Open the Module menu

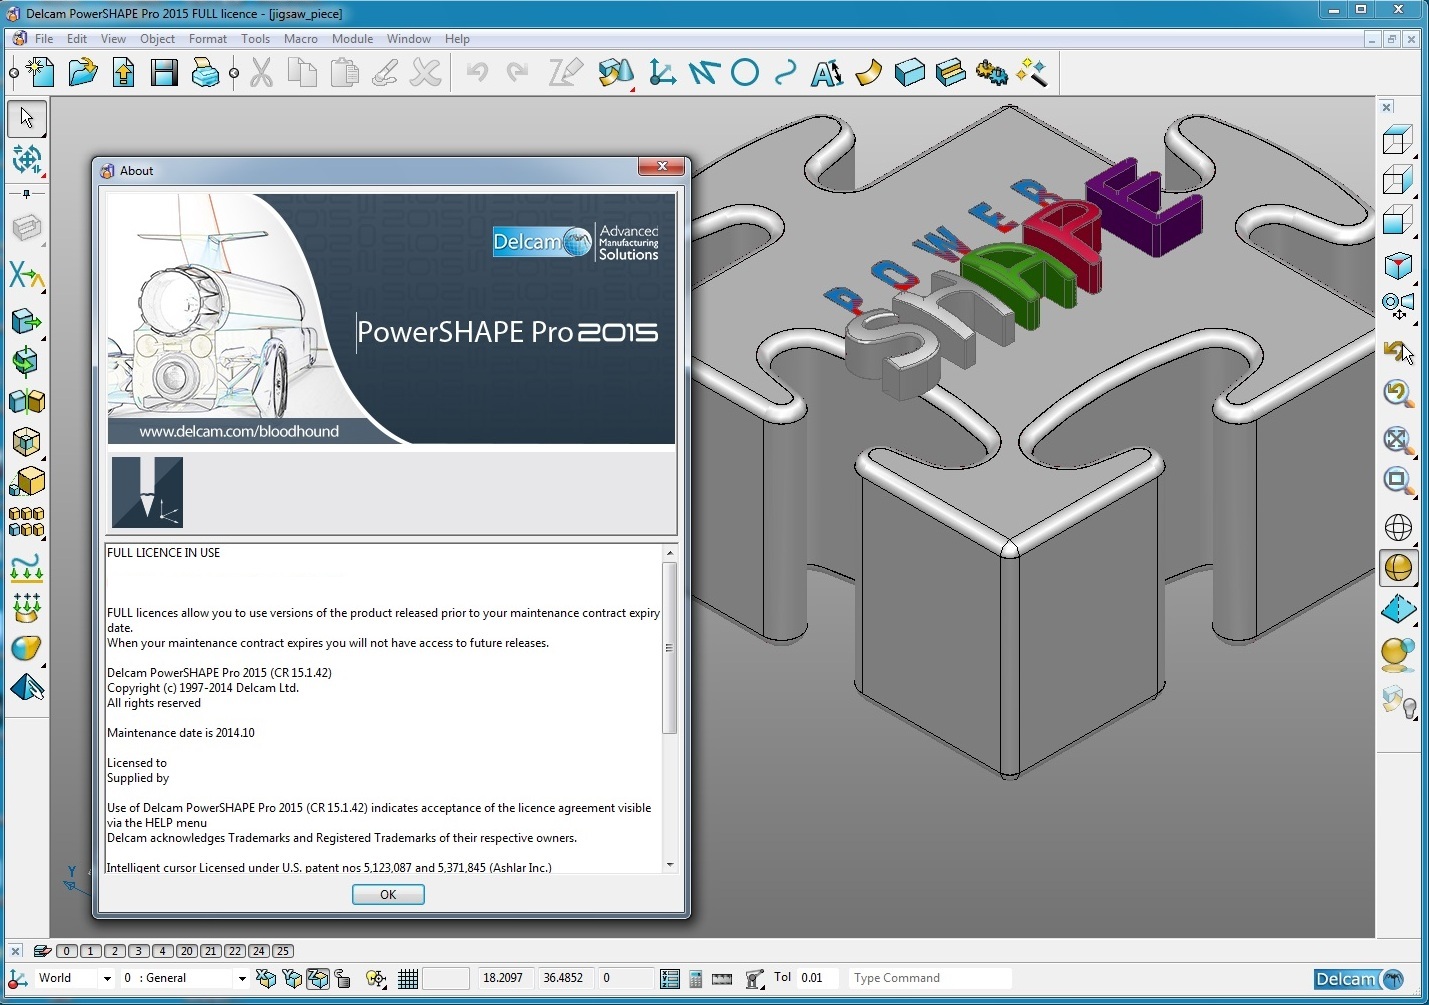352,39
